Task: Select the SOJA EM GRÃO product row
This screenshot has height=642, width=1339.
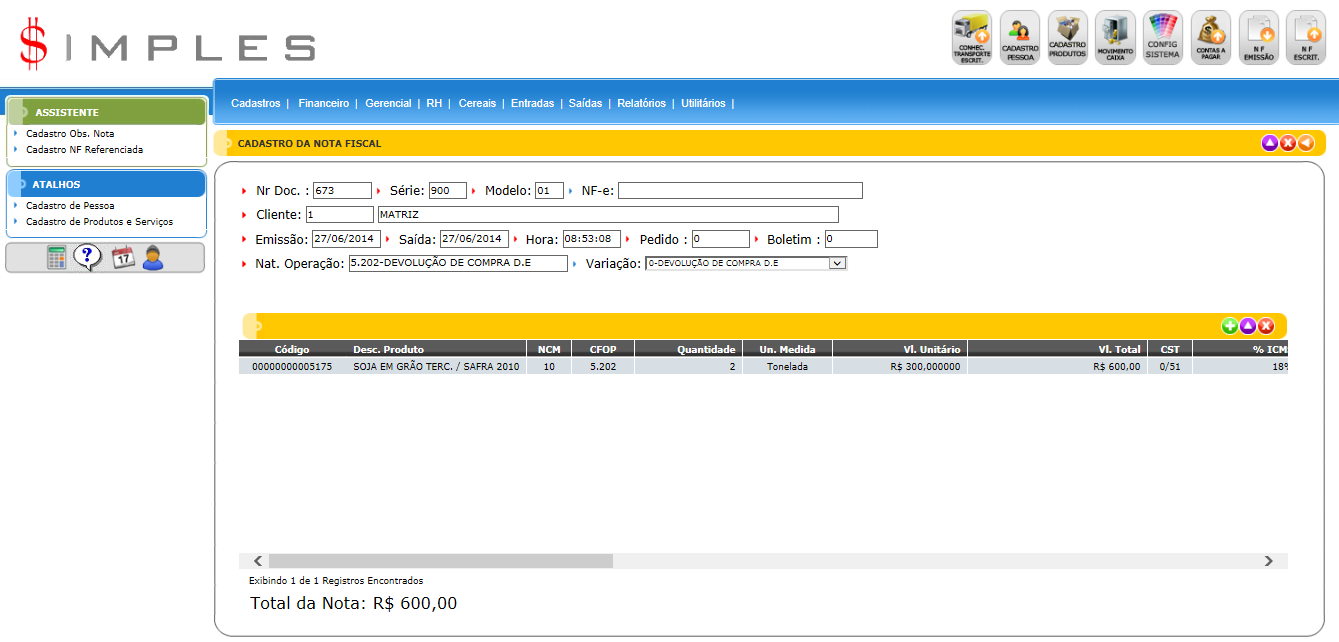Action: point(437,367)
